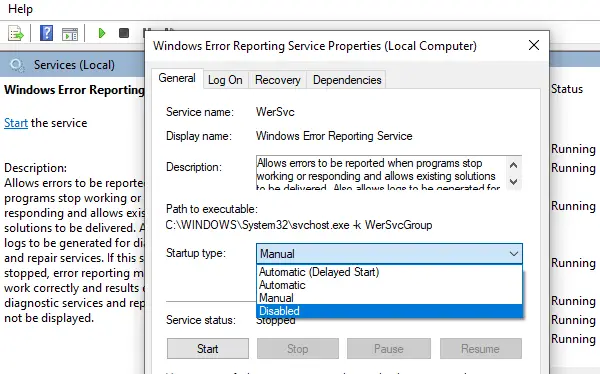The image size is (600, 374).
Task: Click the Start the service link
Action: (16, 123)
